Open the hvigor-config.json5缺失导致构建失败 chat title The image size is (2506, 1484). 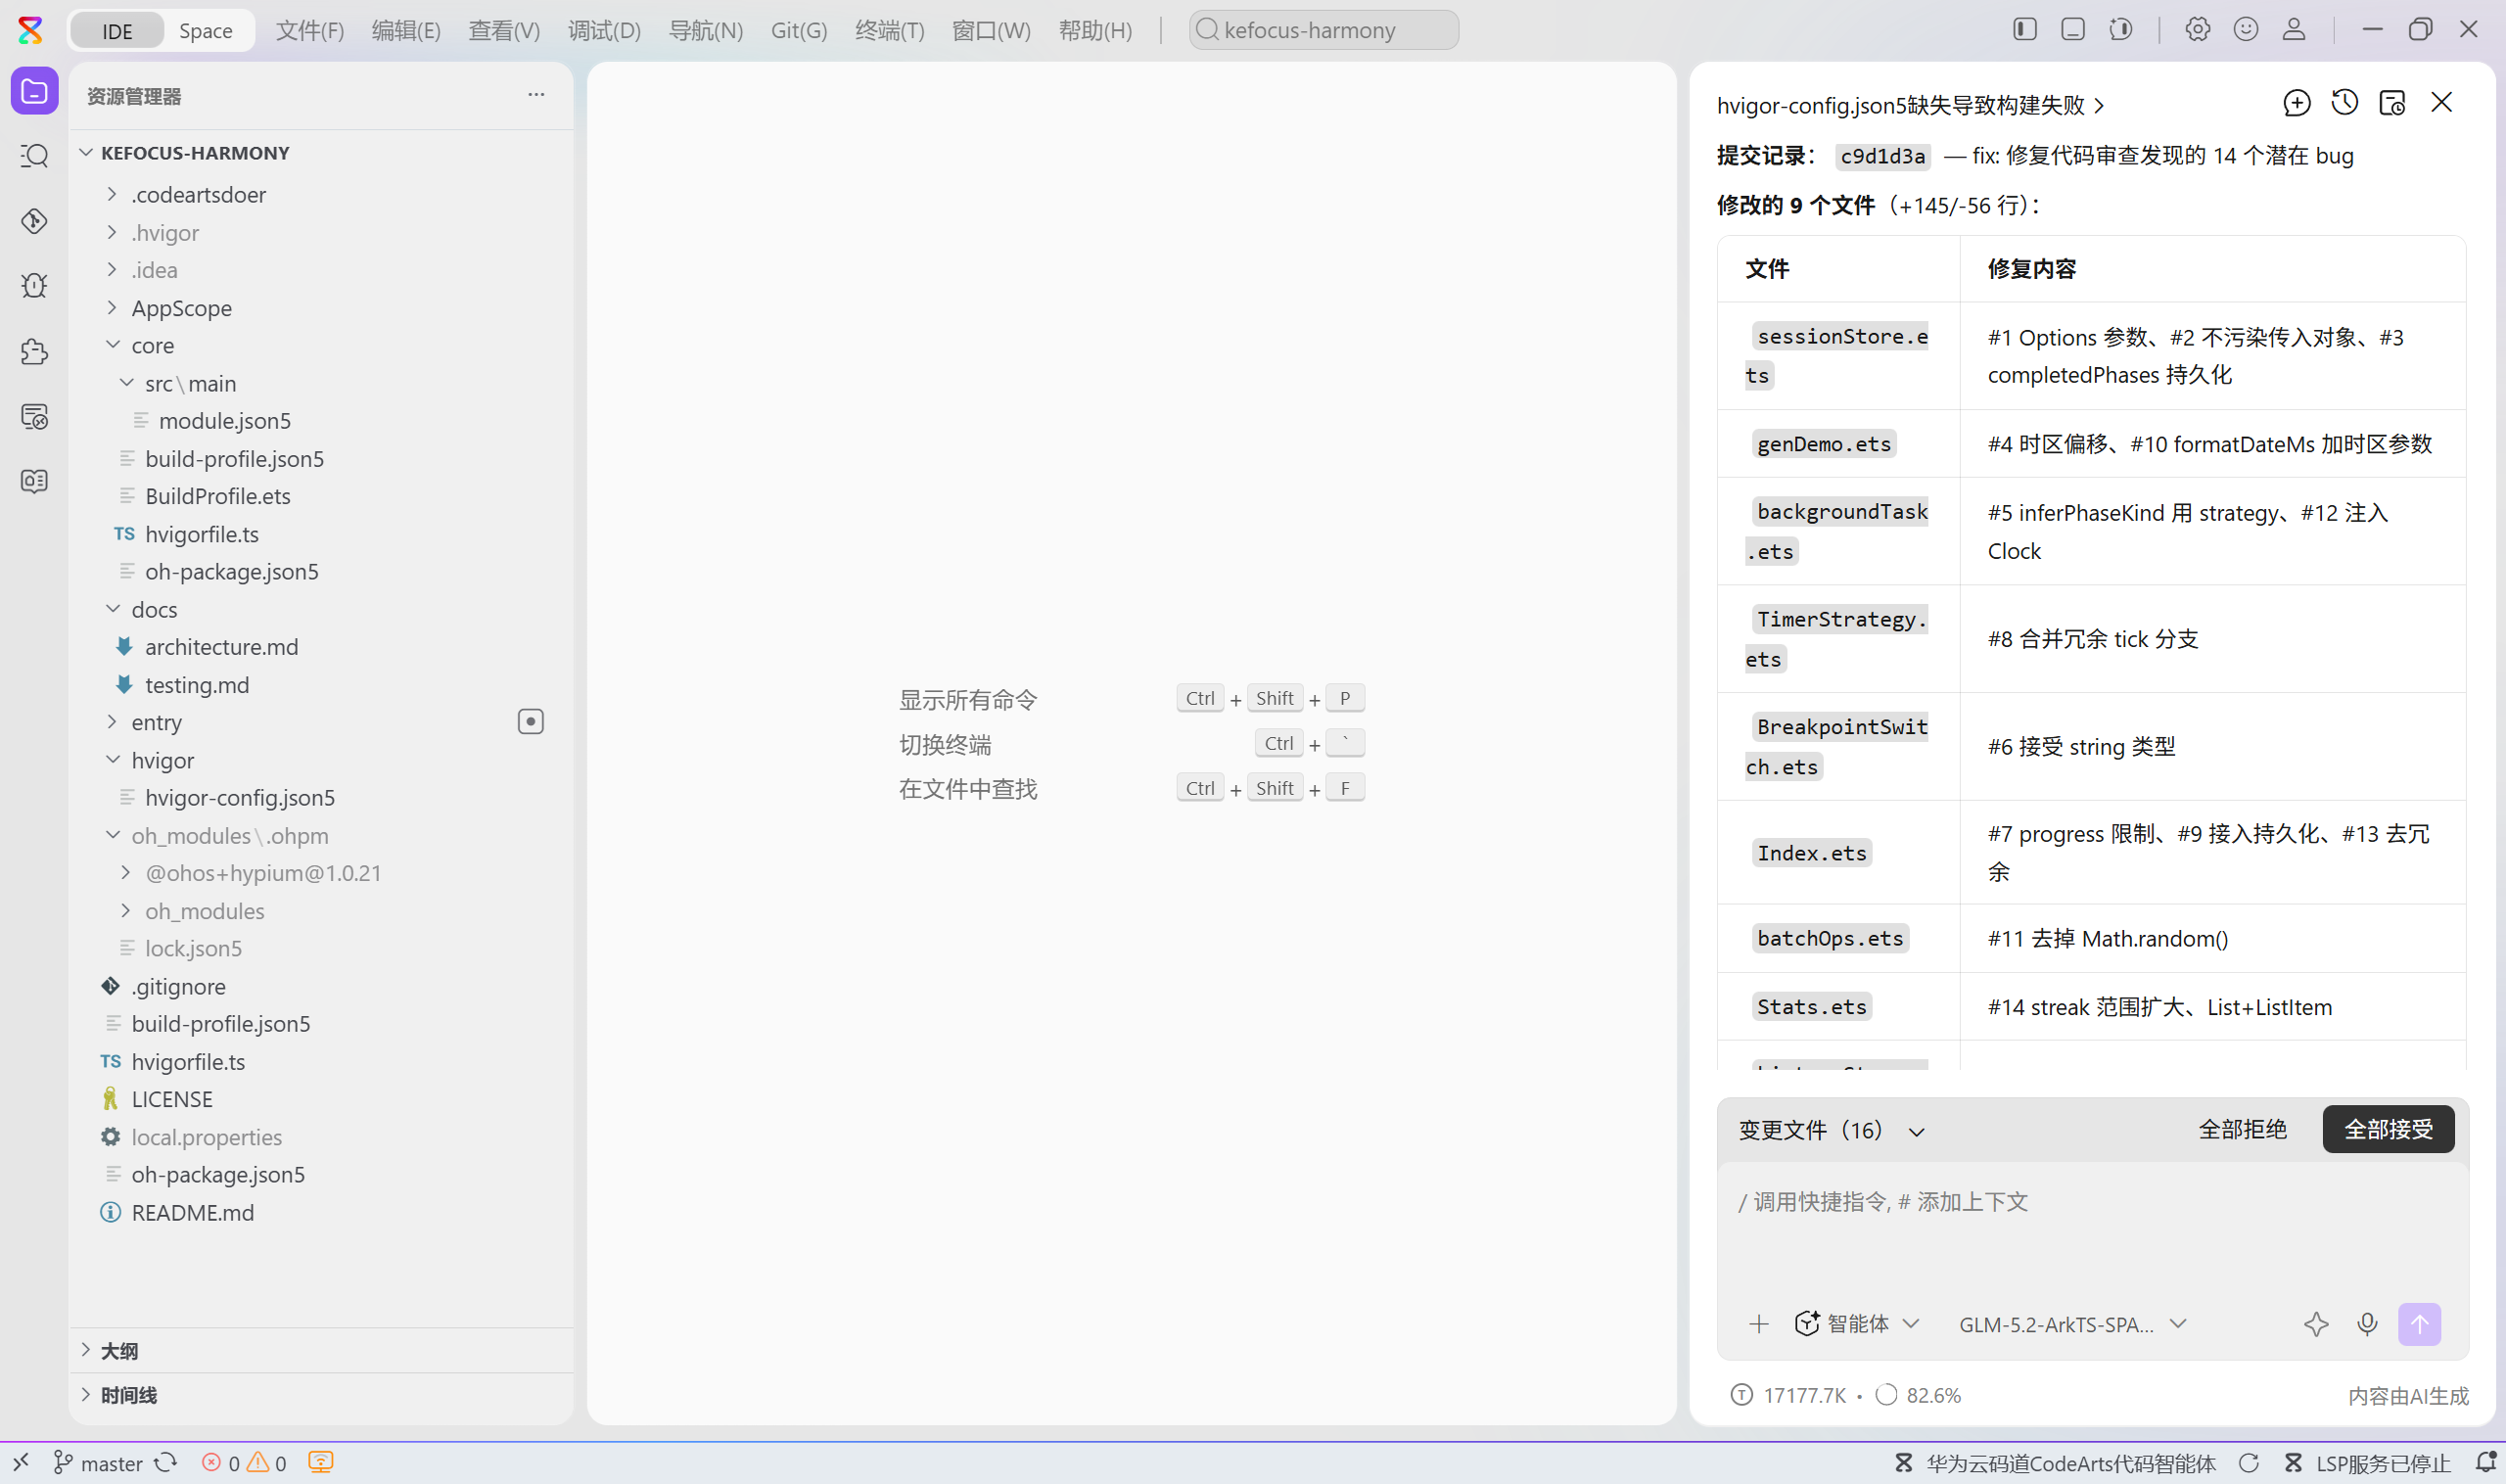[x=1910, y=105]
